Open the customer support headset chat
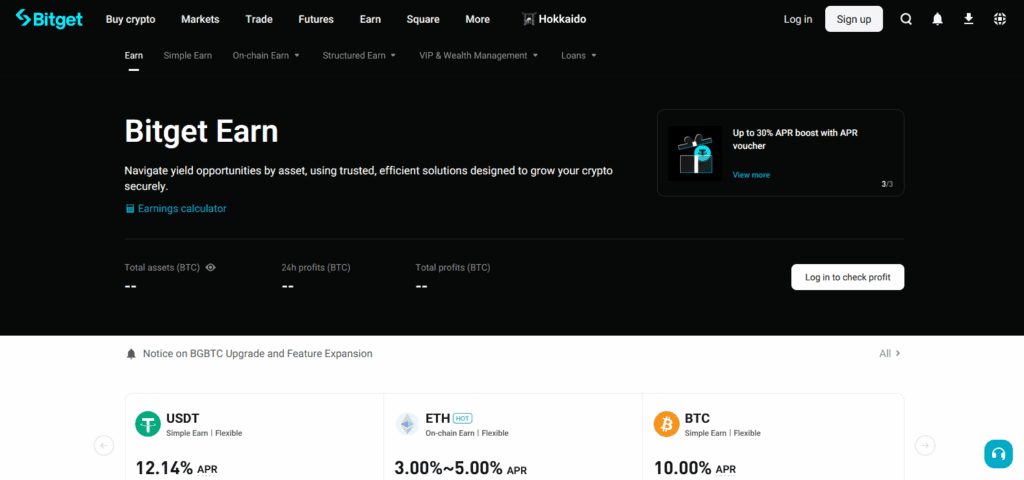The width and height of the screenshot is (1024, 480). click(x=998, y=454)
